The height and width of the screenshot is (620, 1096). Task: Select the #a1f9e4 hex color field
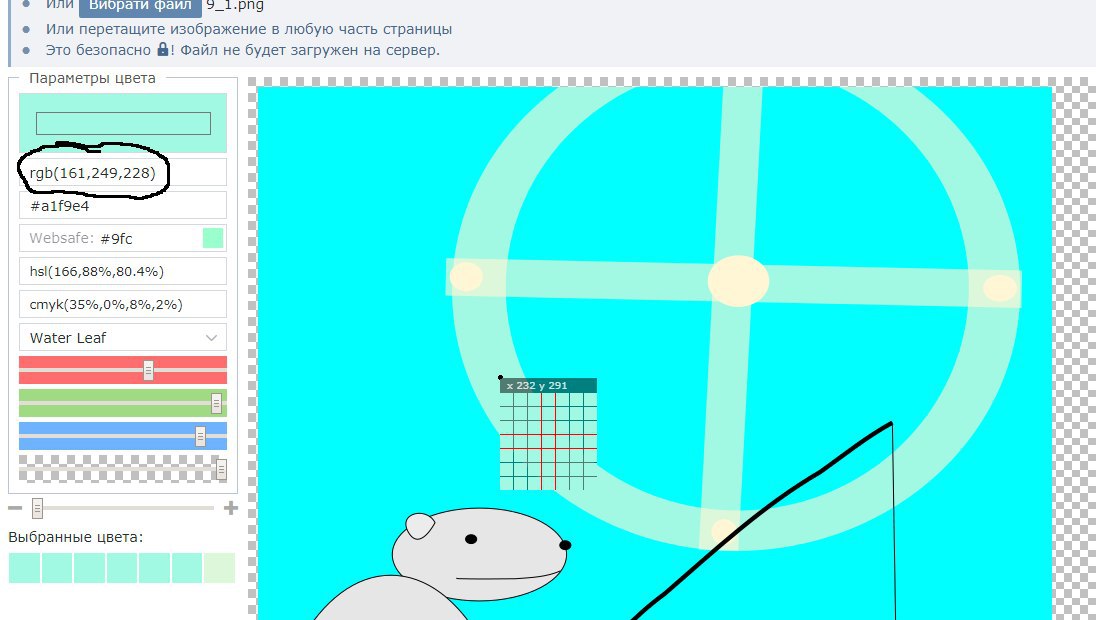click(x=123, y=206)
